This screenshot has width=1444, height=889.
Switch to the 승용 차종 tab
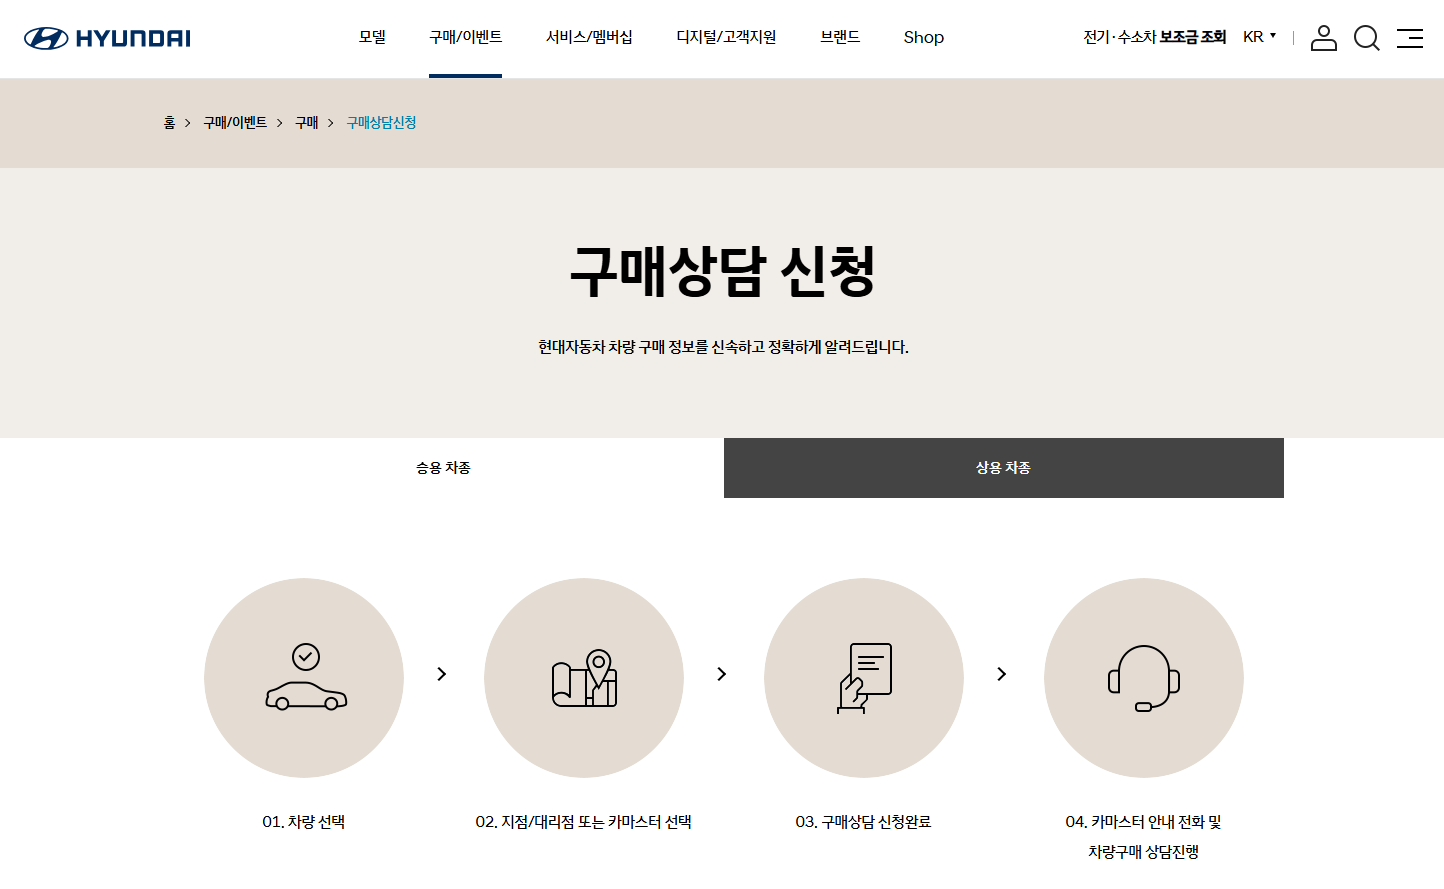pyautogui.click(x=443, y=467)
